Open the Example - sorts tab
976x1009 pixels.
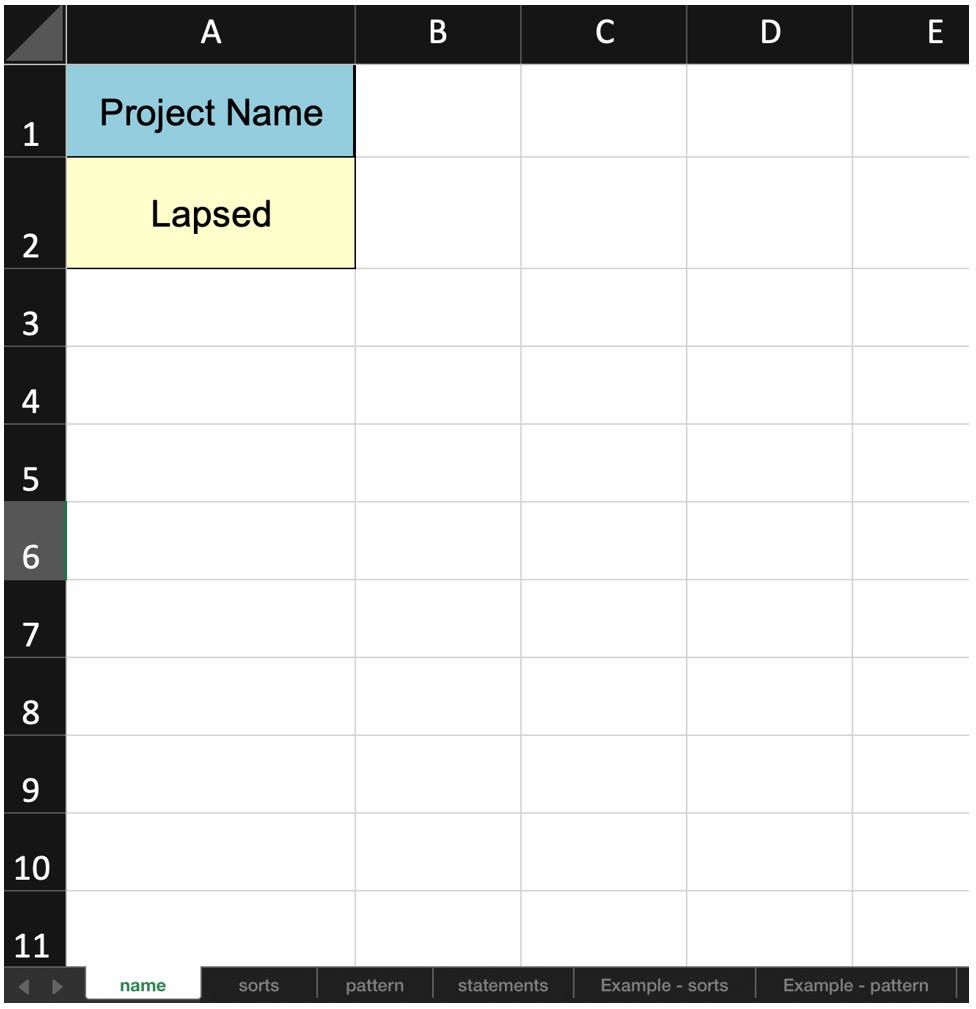[x=664, y=985]
